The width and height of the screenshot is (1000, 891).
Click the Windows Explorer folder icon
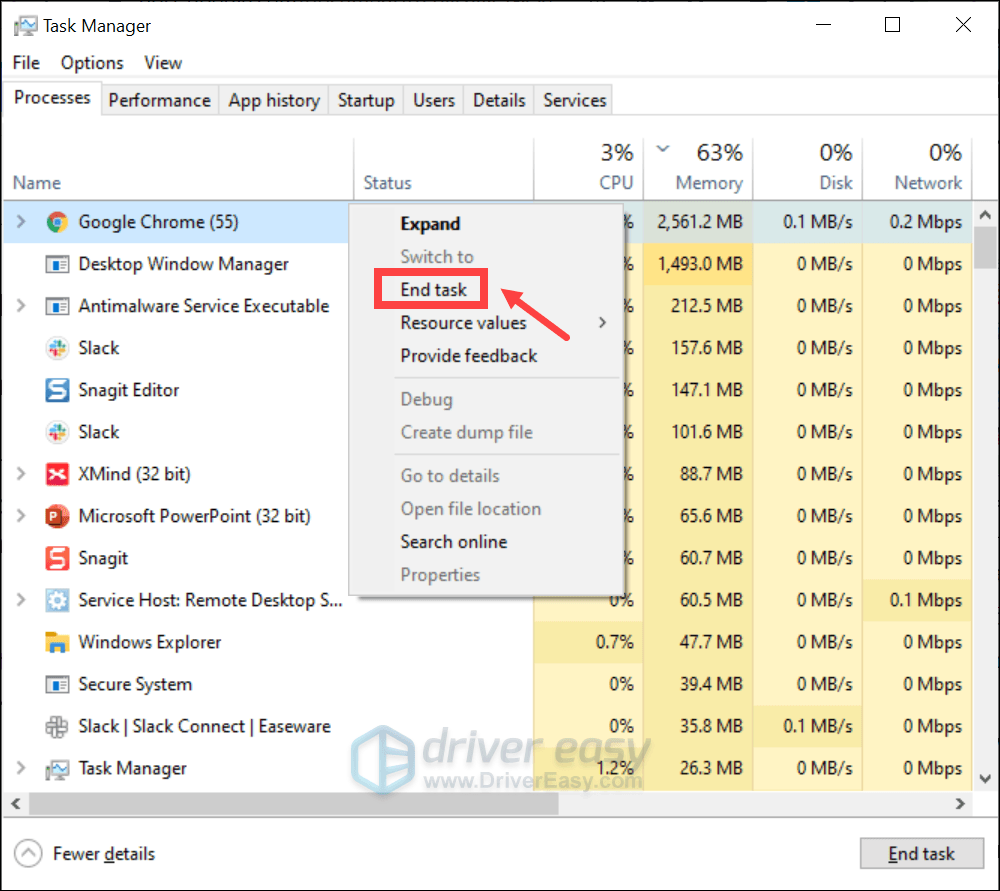pyautogui.click(x=57, y=642)
